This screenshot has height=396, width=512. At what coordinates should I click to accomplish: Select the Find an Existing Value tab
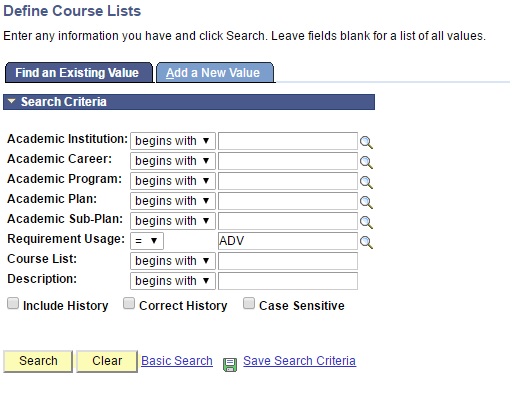79,73
